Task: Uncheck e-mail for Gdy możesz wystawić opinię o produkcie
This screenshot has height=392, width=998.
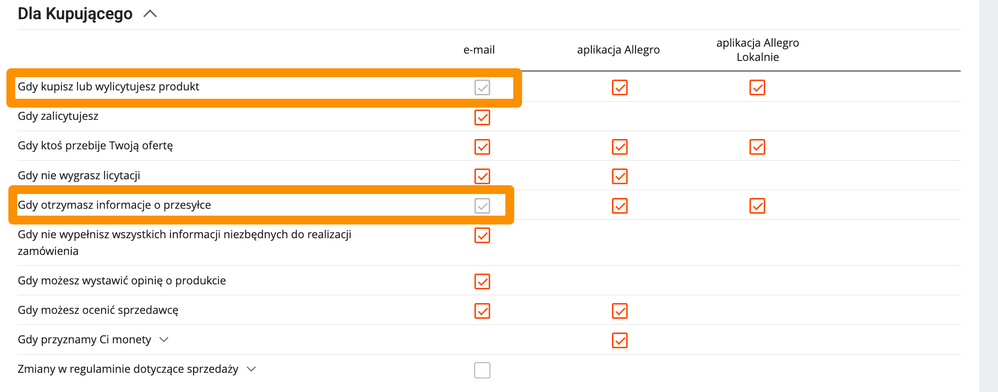Action: click(x=482, y=281)
